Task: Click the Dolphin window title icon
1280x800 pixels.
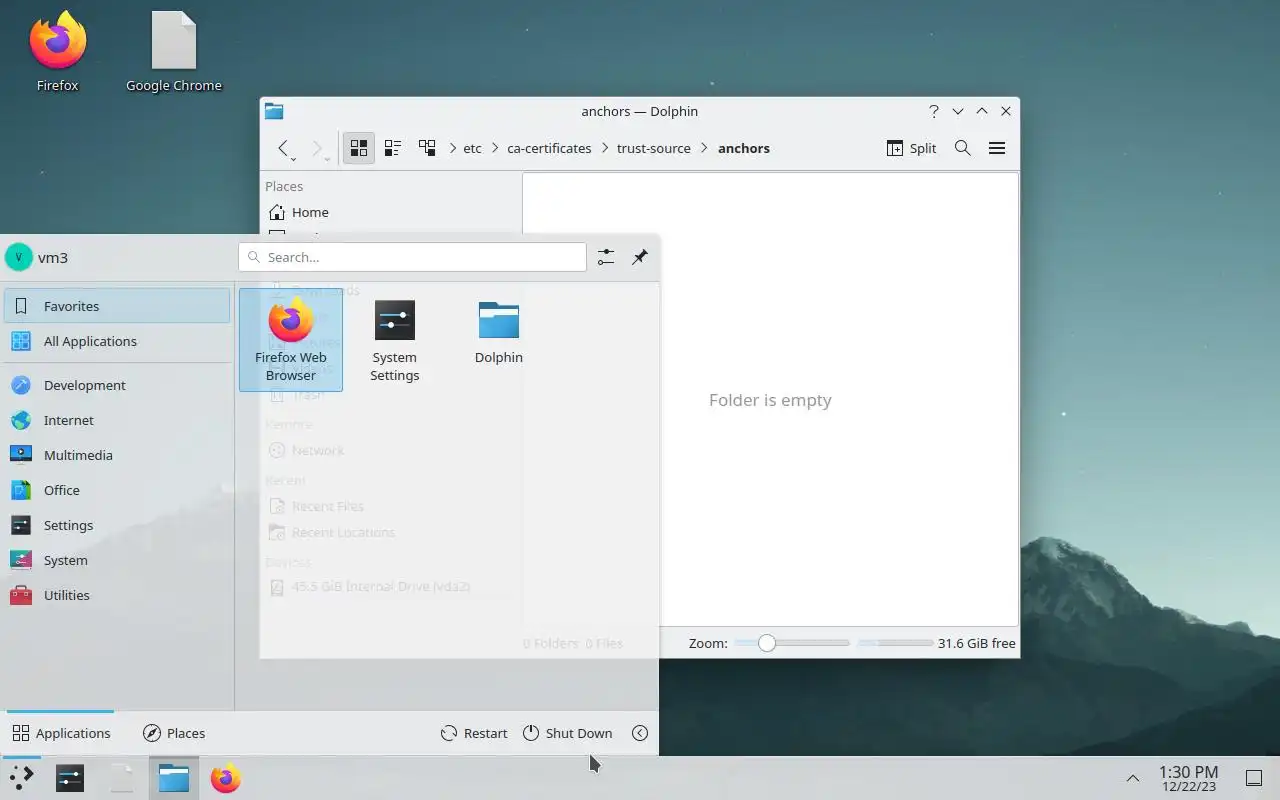Action: click(x=274, y=111)
